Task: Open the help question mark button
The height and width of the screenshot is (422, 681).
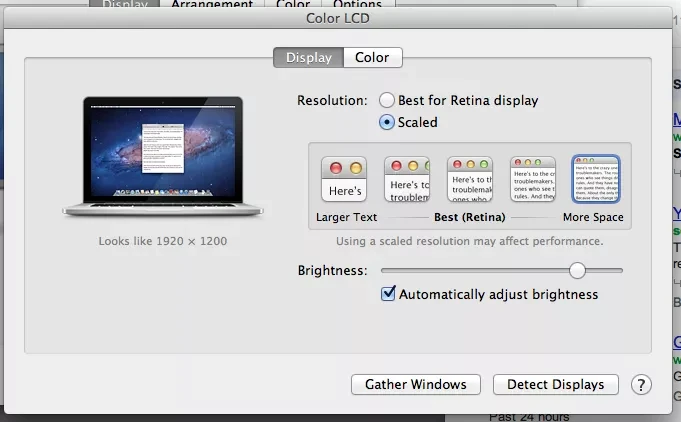Action: point(642,385)
